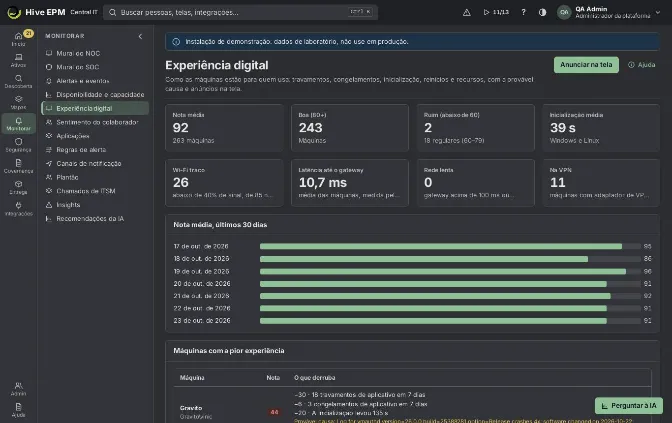Open the Ajuda rail icon at bottom
672x423 pixels.
pyautogui.click(x=18, y=410)
